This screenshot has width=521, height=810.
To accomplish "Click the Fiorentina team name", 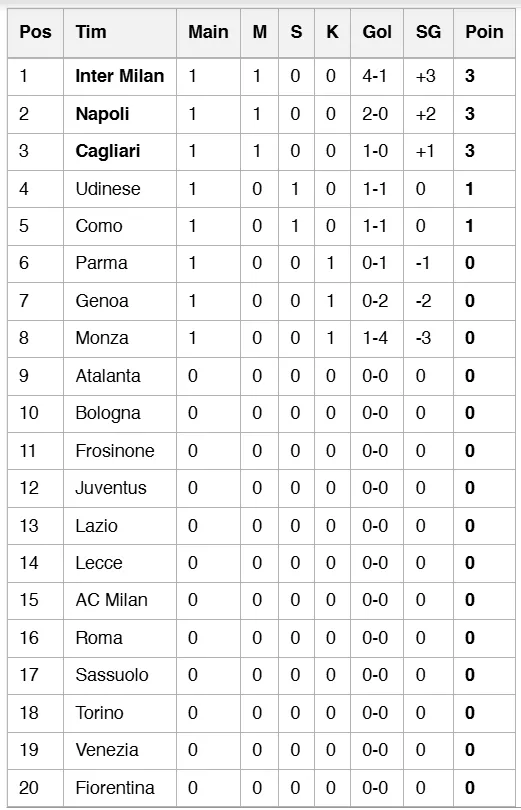I will pos(115,788).
